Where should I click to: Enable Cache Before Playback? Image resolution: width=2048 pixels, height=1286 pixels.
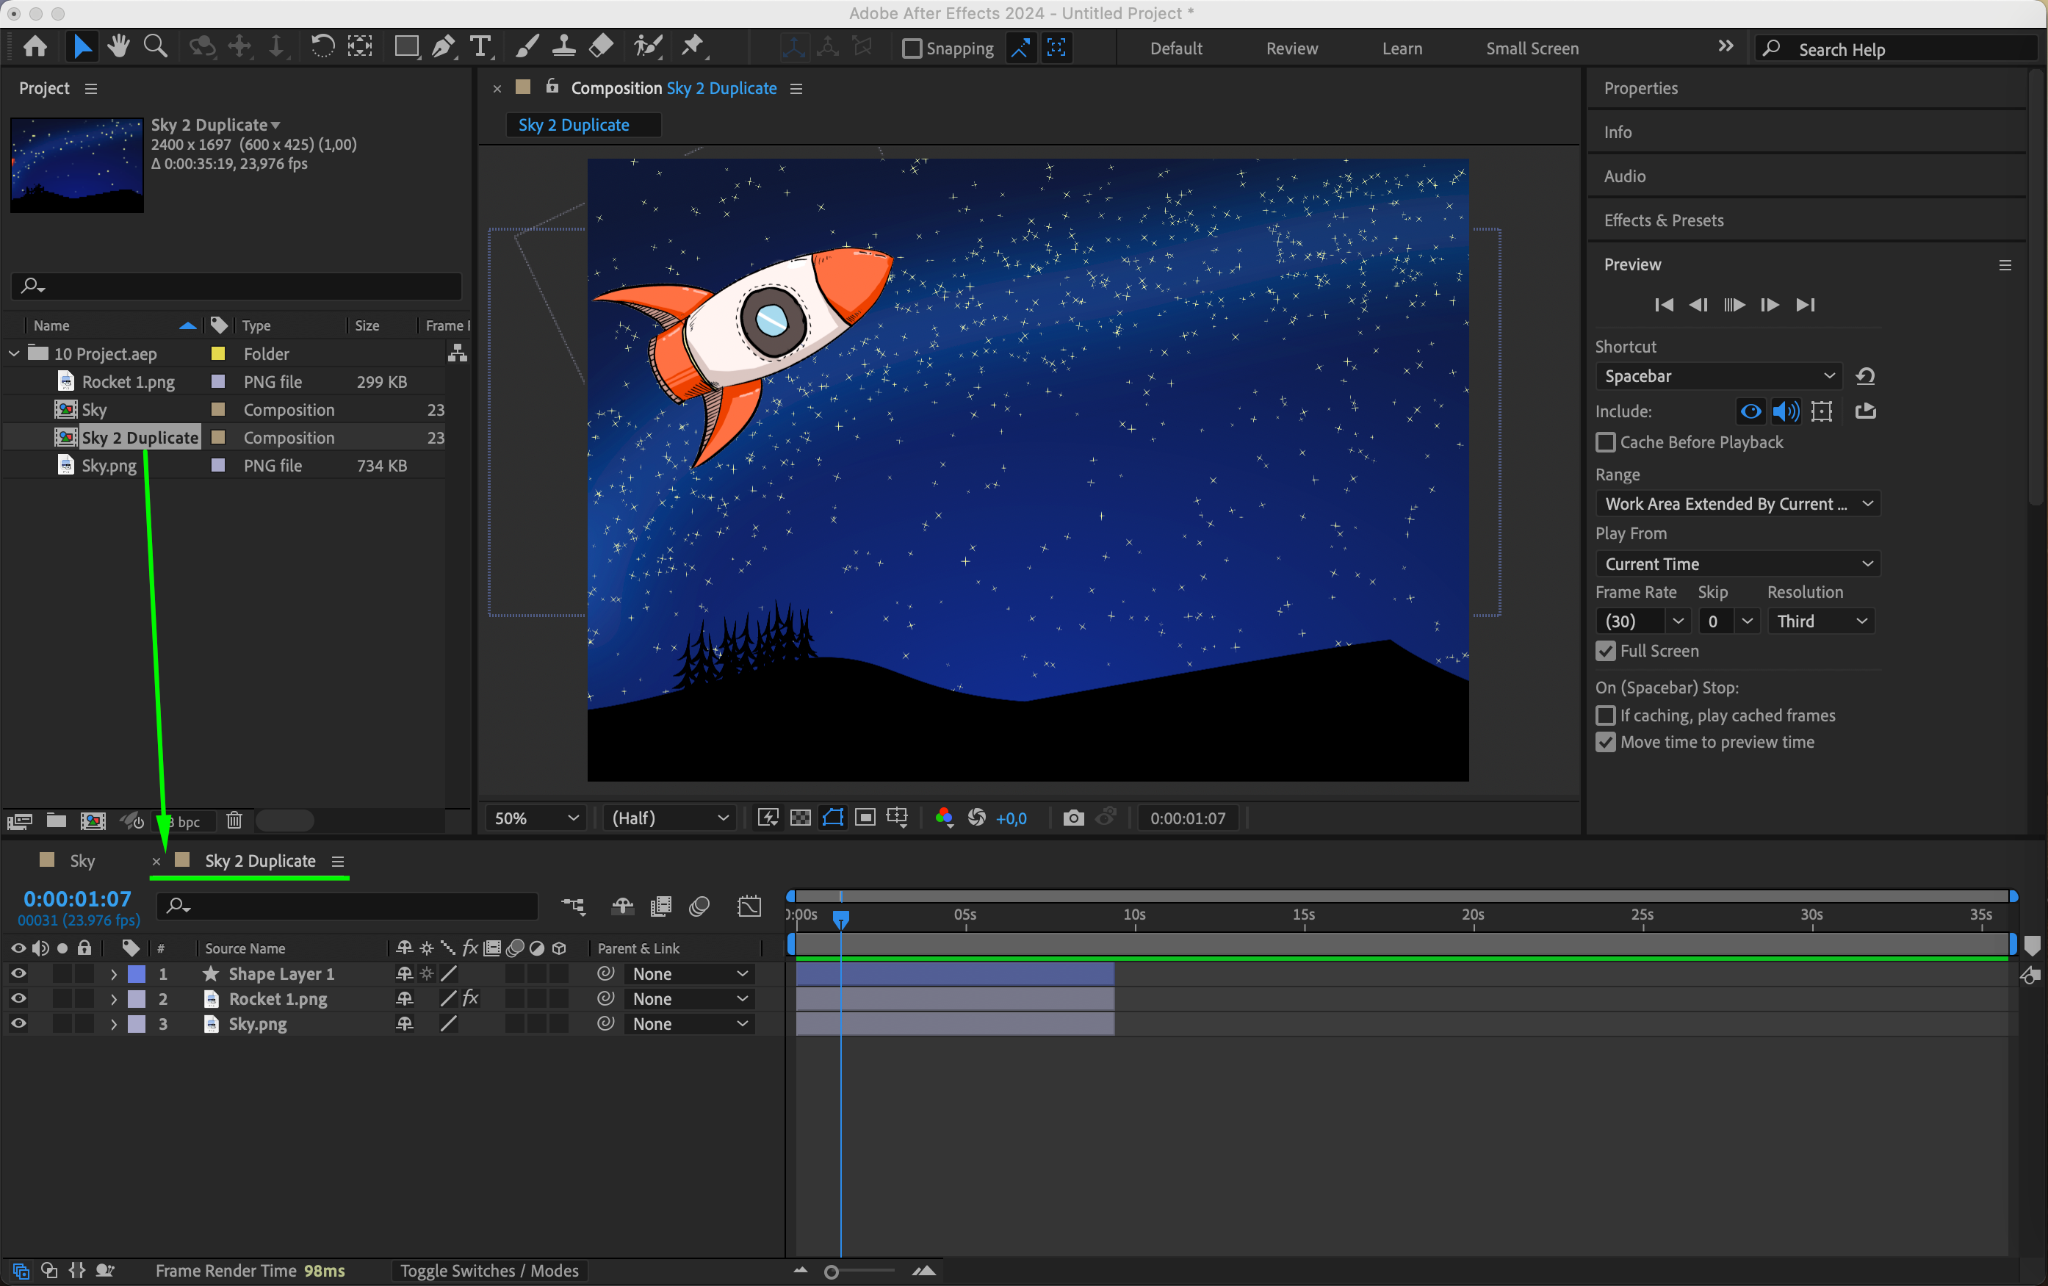pyautogui.click(x=1606, y=442)
